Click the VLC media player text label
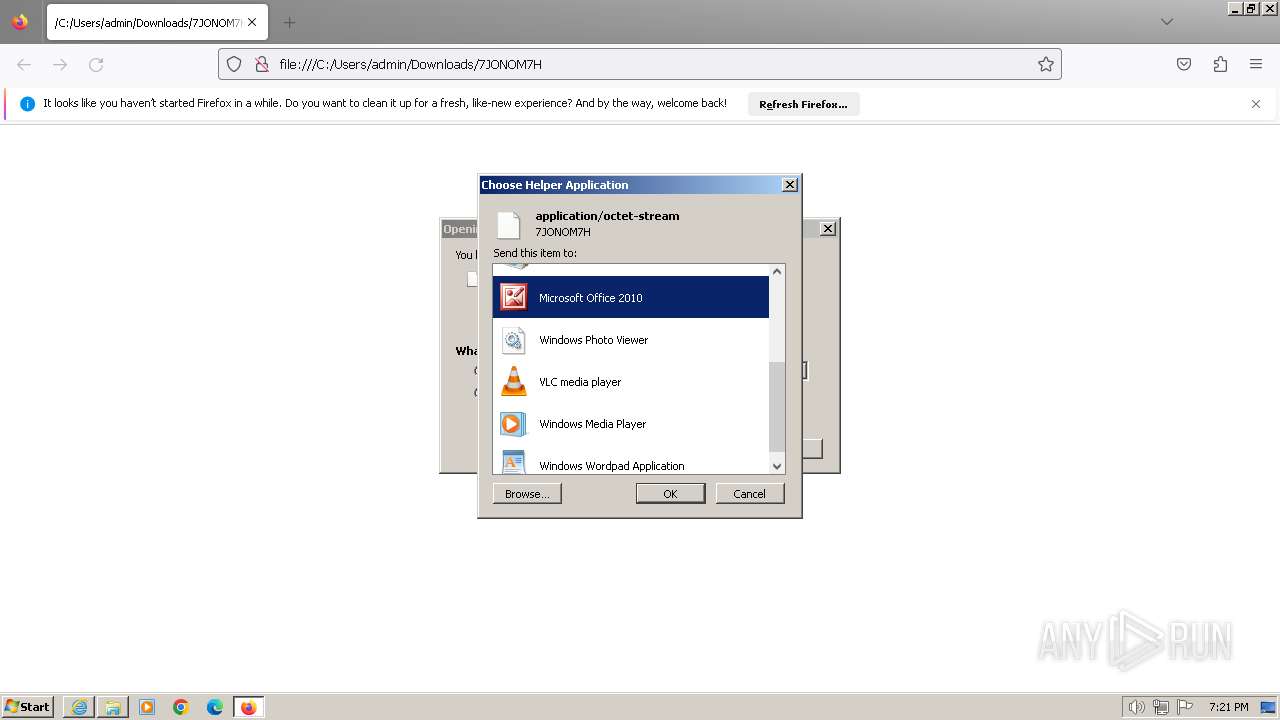1280x720 pixels. (x=580, y=382)
